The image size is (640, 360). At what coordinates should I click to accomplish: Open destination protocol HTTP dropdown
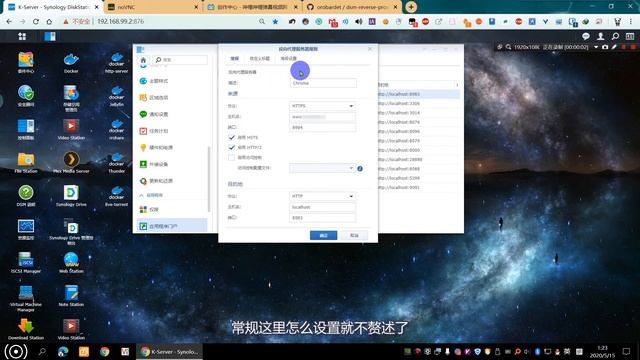click(x=322, y=196)
